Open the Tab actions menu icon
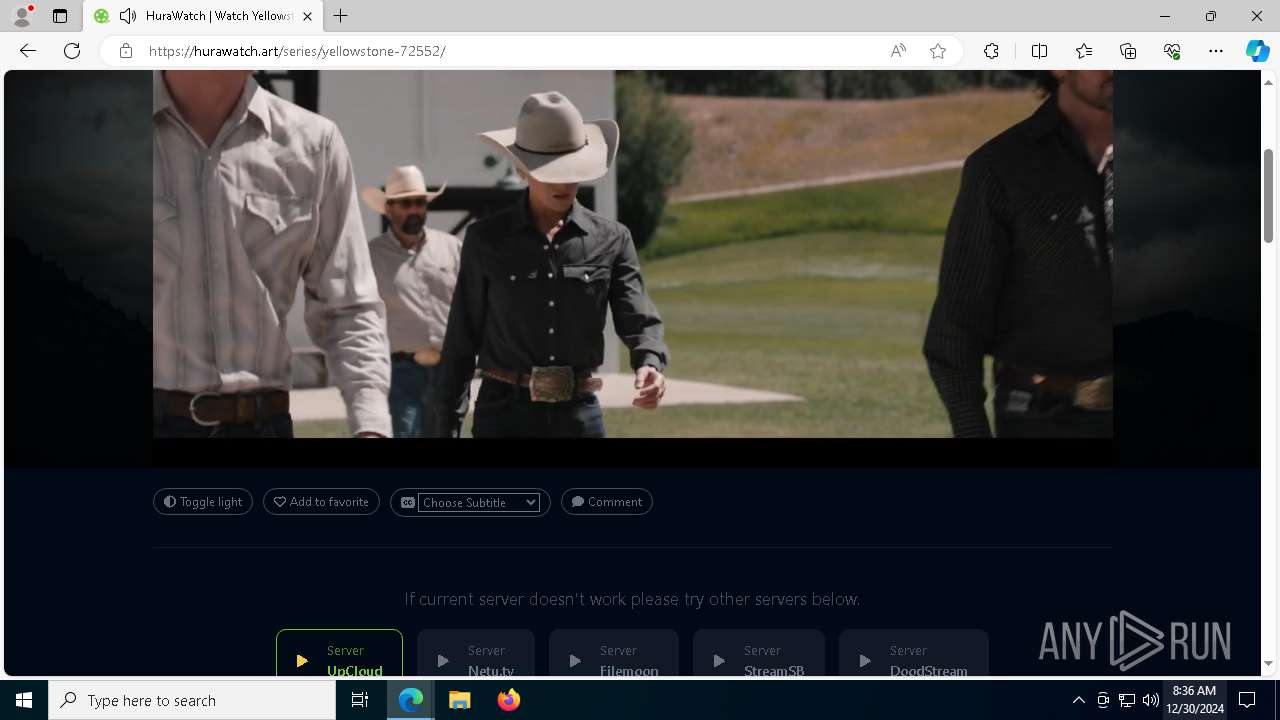The height and width of the screenshot is (720, 1280). tap(60, 16)
